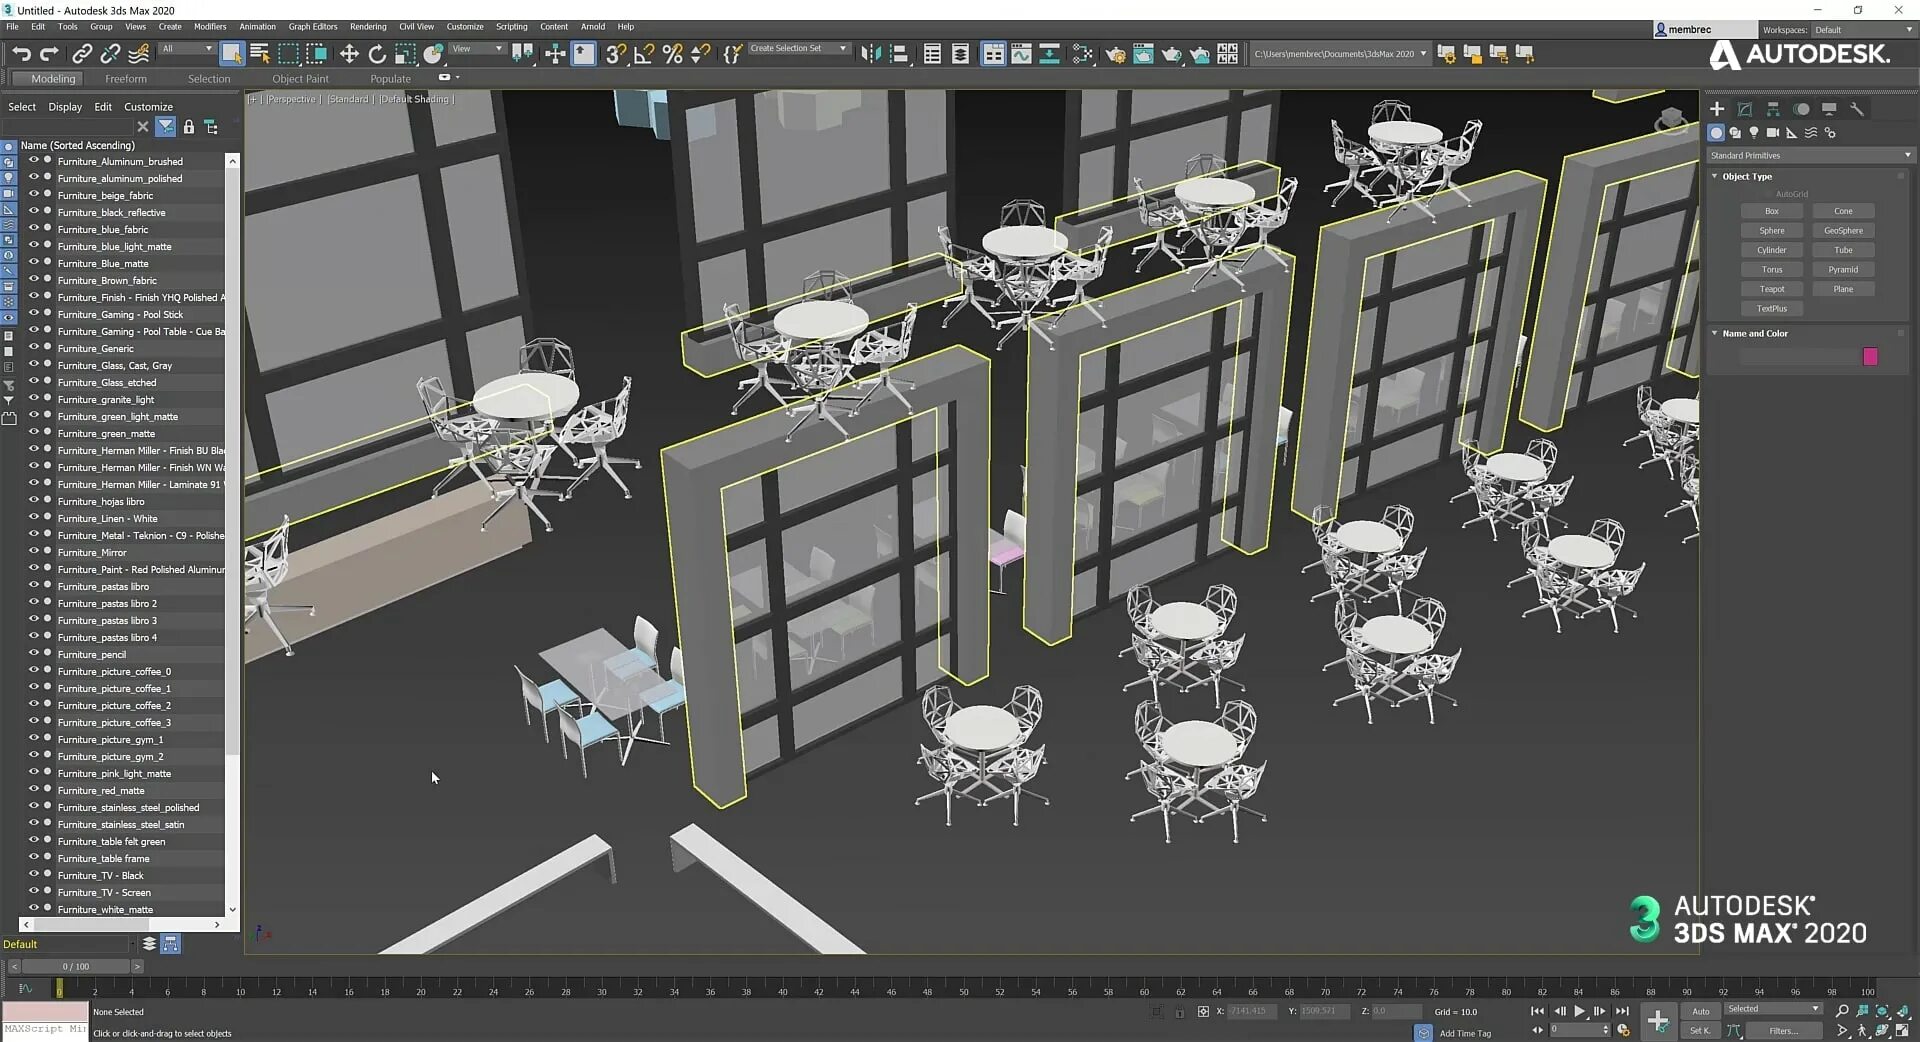The image size is (1920, 1042).
Task: Open Schematic View icon
Action: 1049,54
